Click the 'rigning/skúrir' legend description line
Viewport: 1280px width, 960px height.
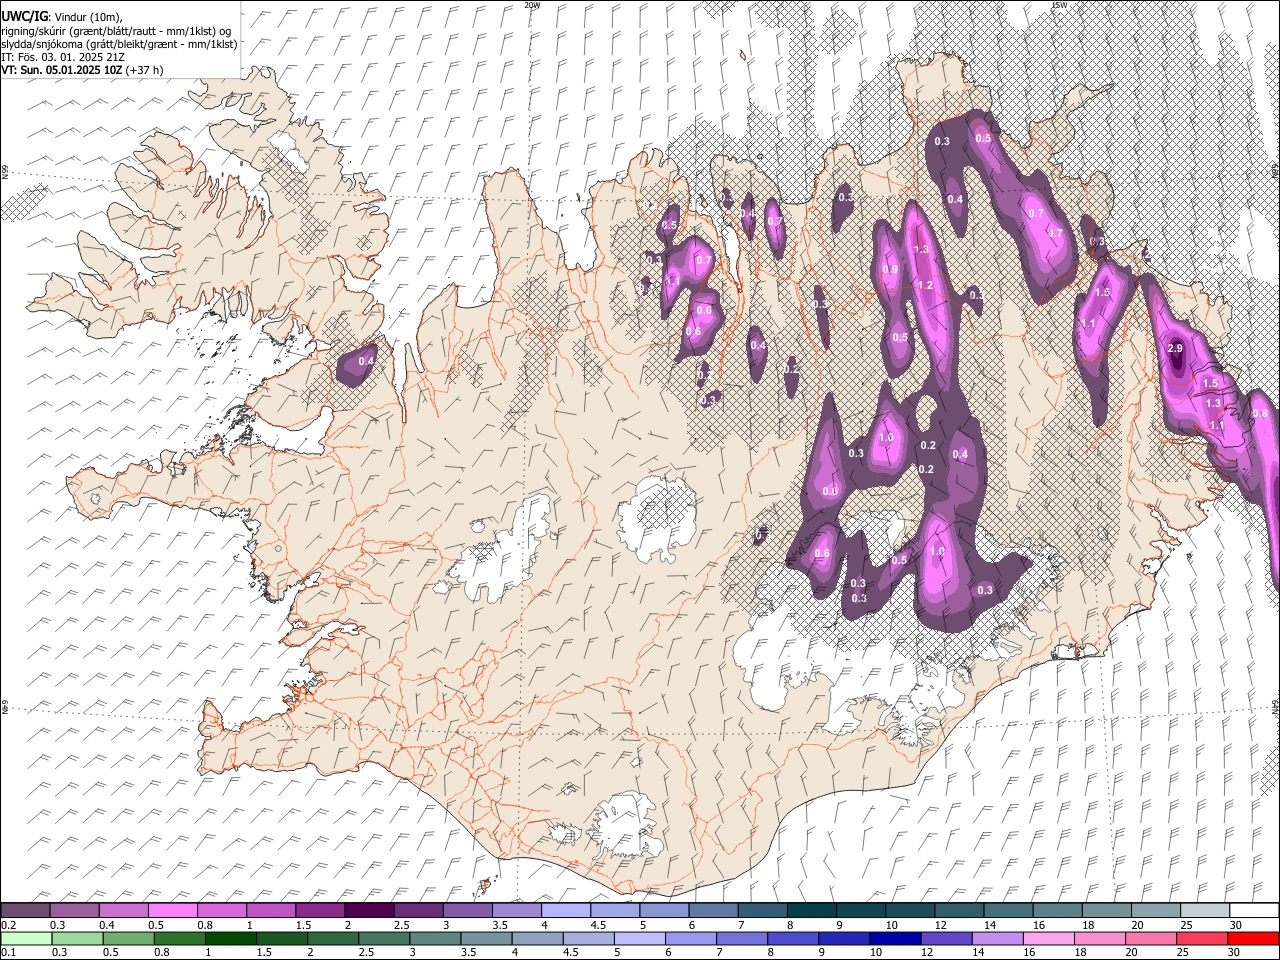(x=116, y=31)
